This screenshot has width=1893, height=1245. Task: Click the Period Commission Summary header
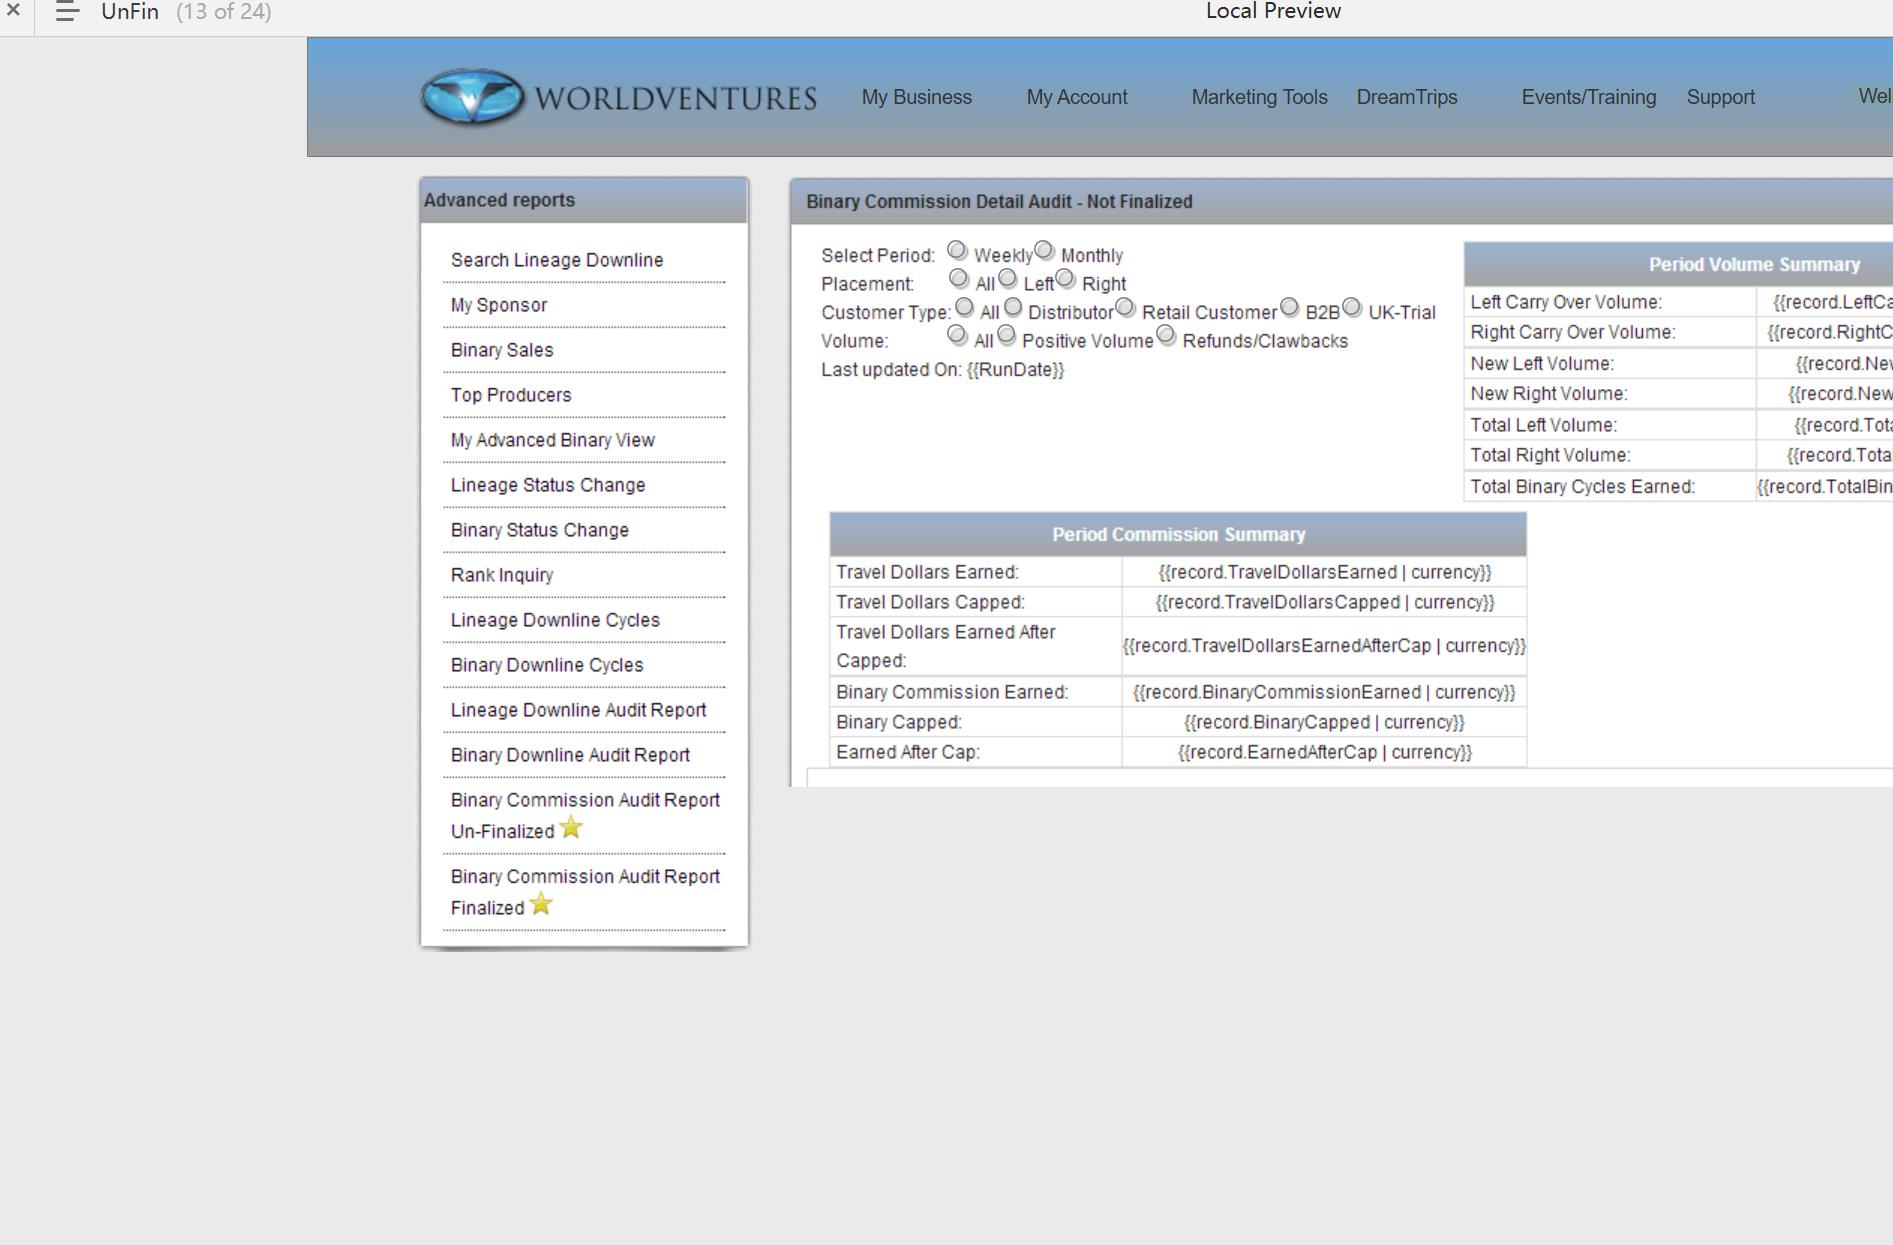(x=1178, y=534)
